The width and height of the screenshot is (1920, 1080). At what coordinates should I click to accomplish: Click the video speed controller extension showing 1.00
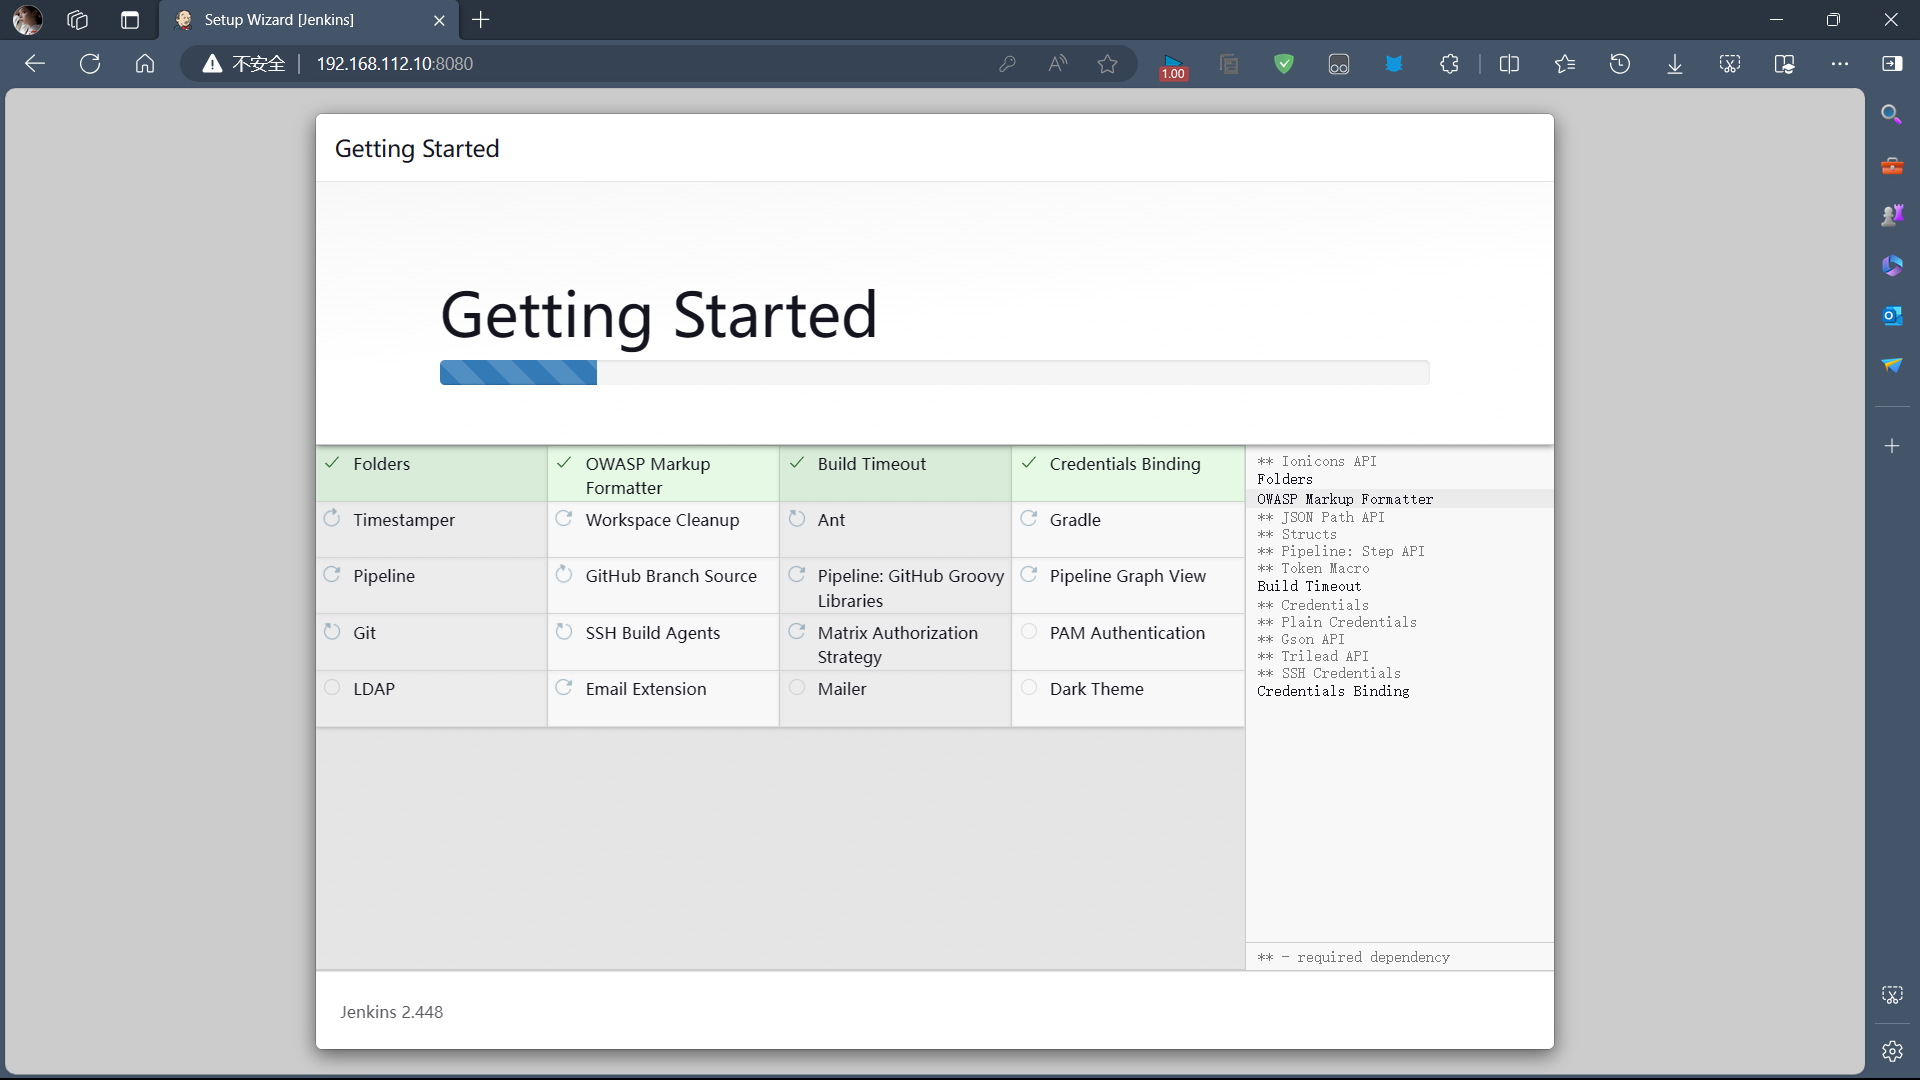[x=1172, y=63]
